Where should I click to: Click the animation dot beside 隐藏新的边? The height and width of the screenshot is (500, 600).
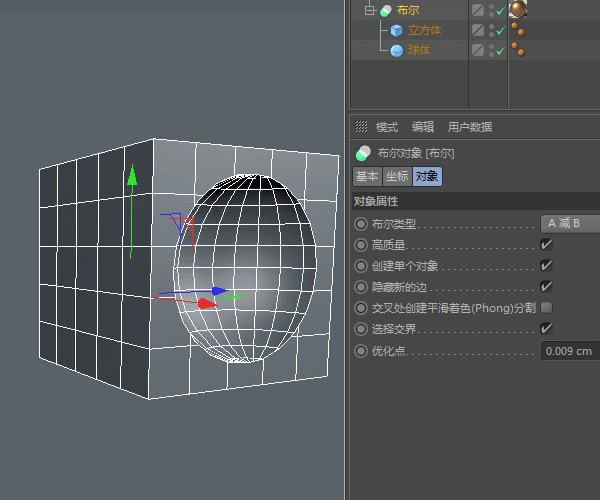[361, 287]
